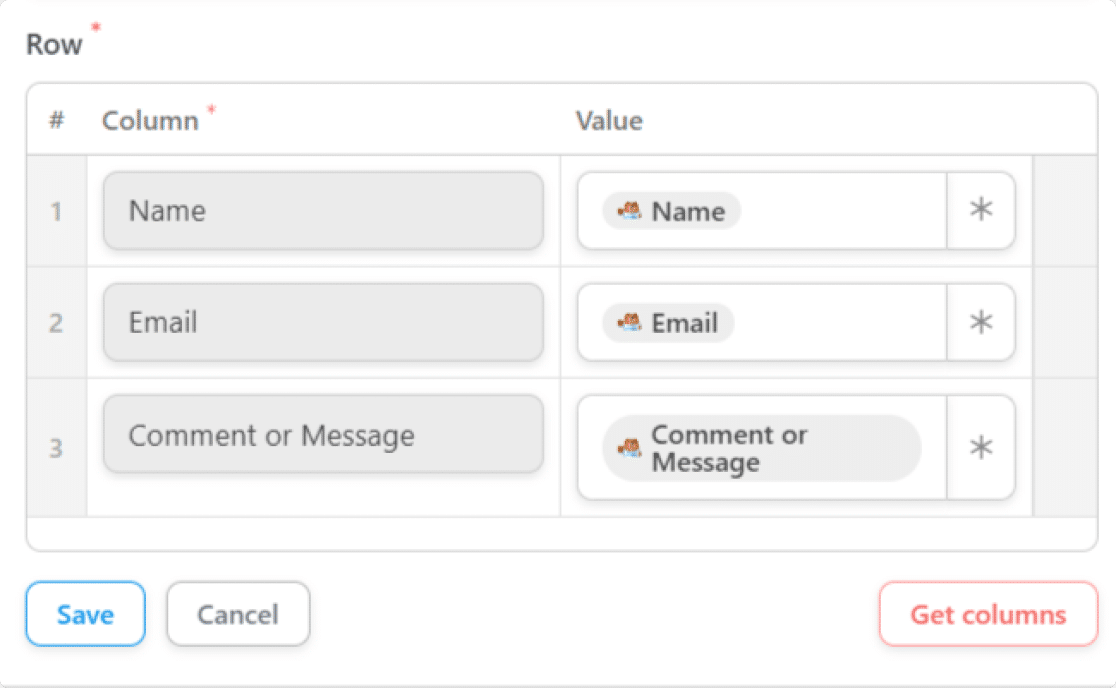
Task: Click the WPForms mascot icon in Email tag
Action: pos(630,323)
